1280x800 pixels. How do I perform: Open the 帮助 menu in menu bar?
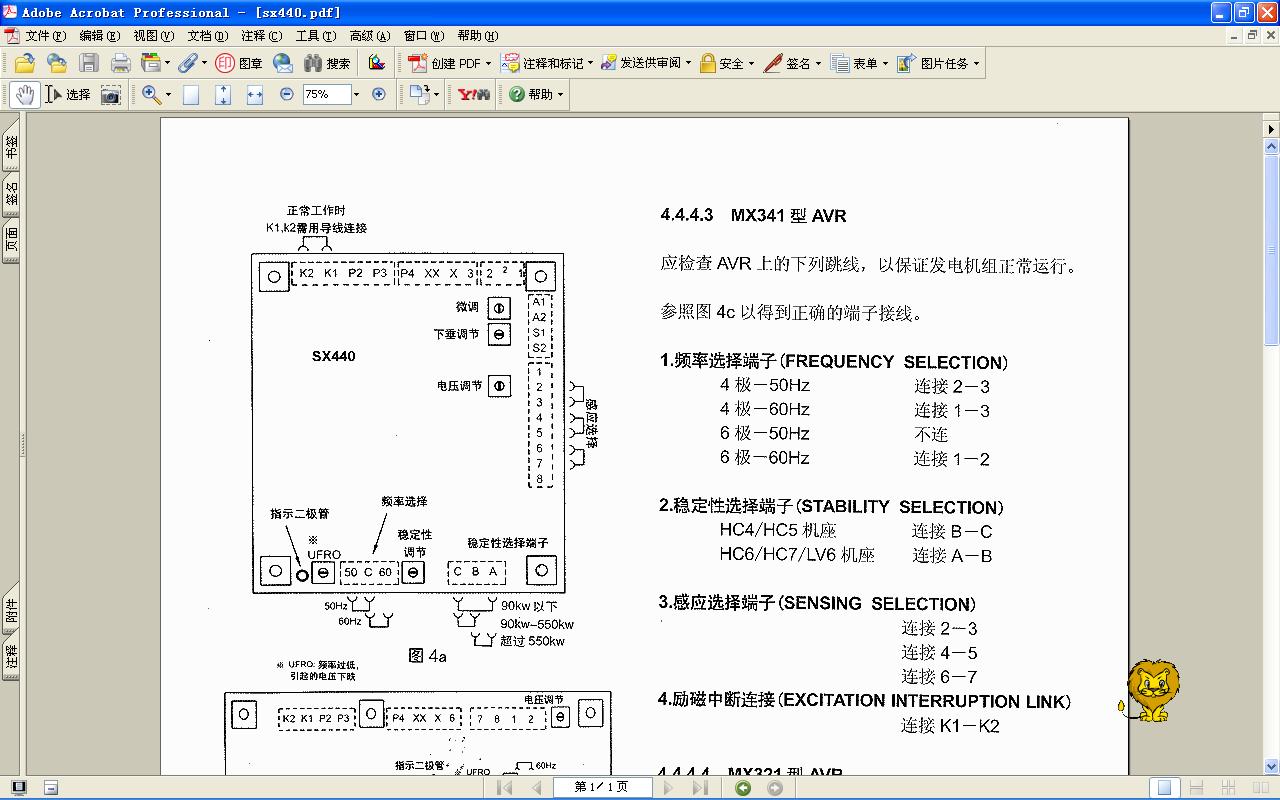pyautogui.click(x=477, y=35)
